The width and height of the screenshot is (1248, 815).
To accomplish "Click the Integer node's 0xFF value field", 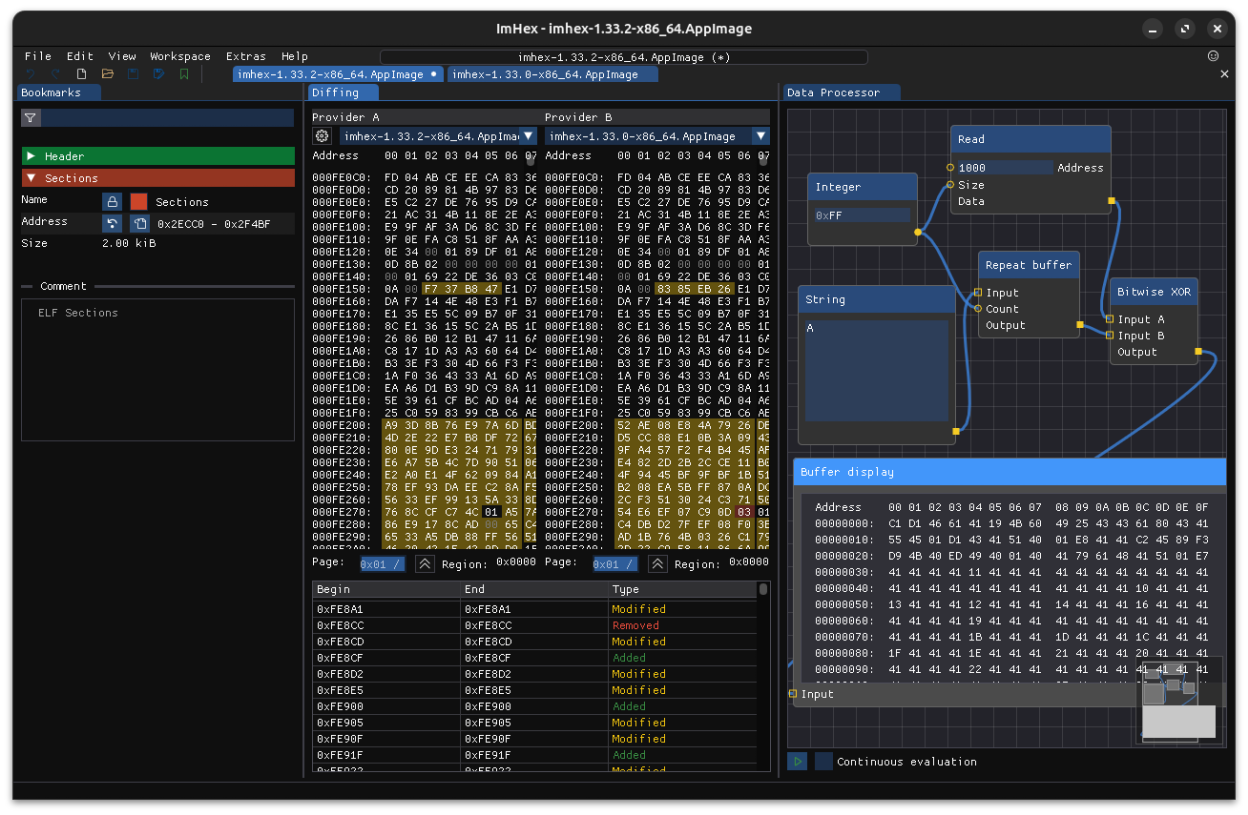I will tap(861, 215).
